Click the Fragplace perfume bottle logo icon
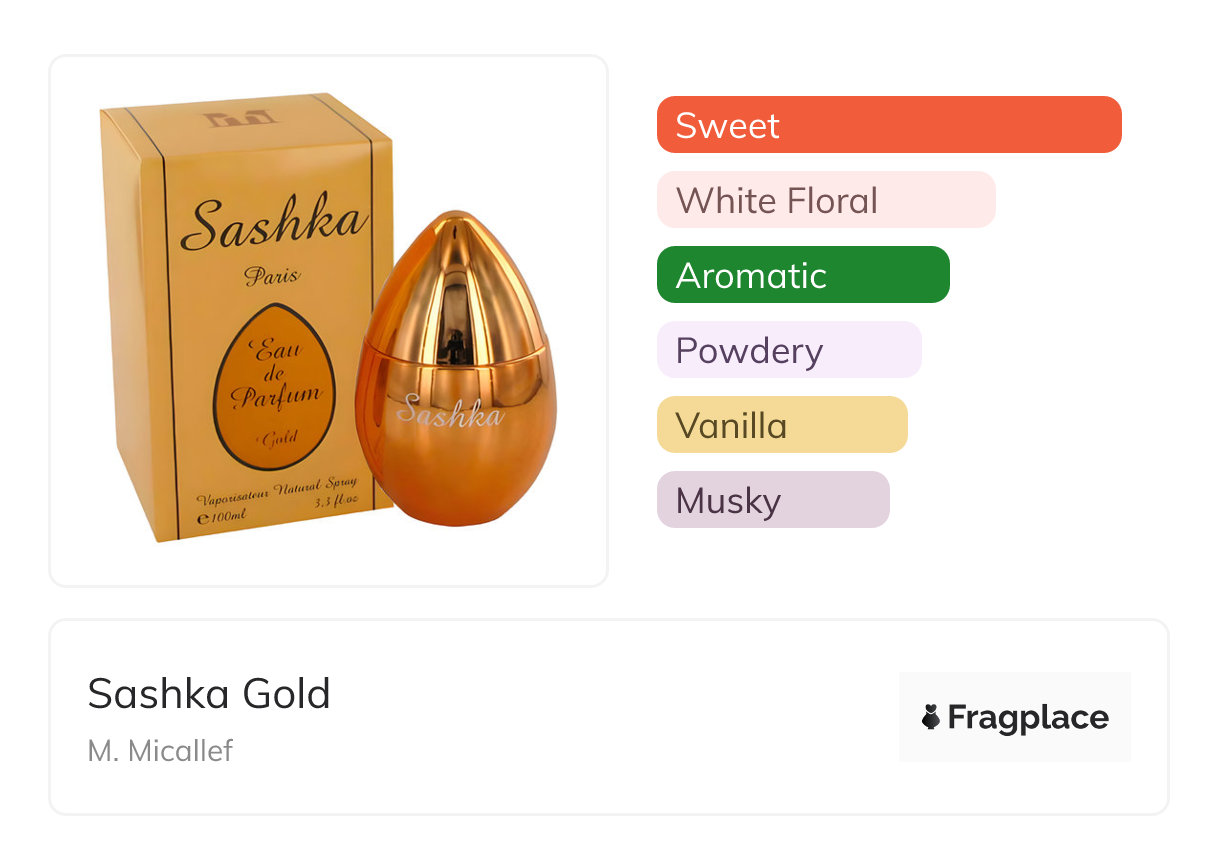This screenshot has width=1218, height=864. tap(931, 717)
